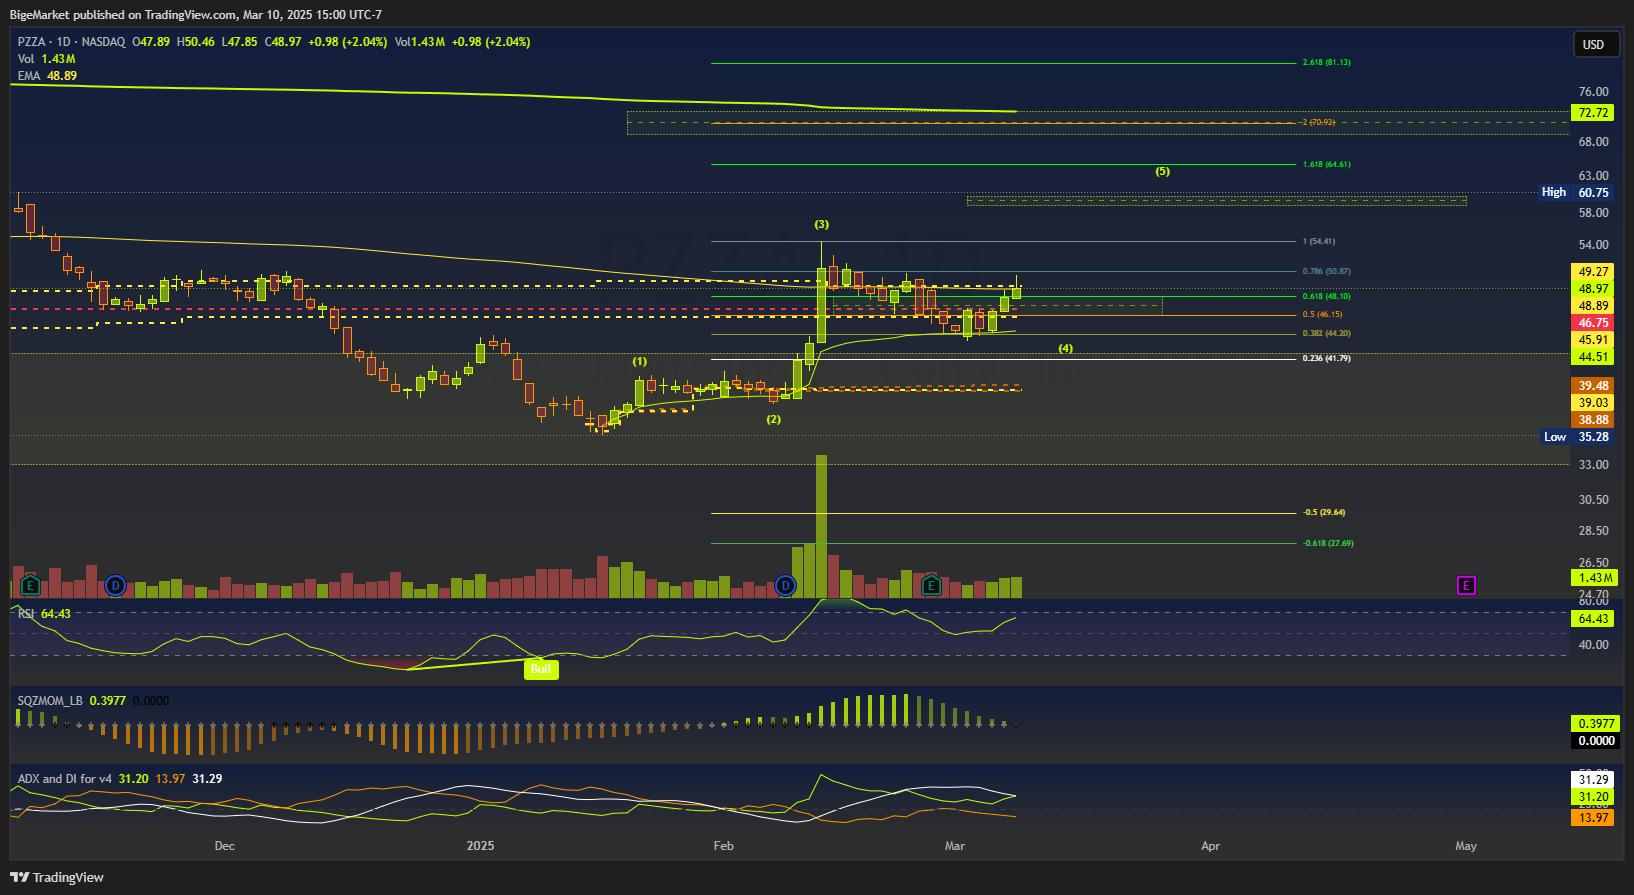Select the wave (5) label
The width and height of the screenshot is (1634, 895).
(1162, 171)
